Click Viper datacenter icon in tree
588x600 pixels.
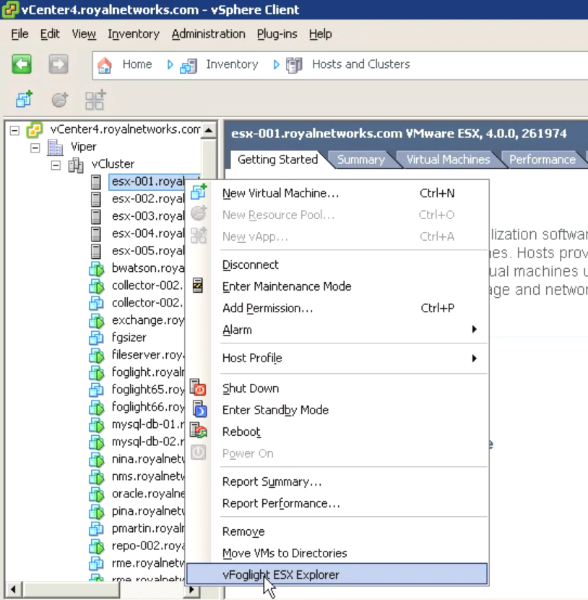point(55,147)
